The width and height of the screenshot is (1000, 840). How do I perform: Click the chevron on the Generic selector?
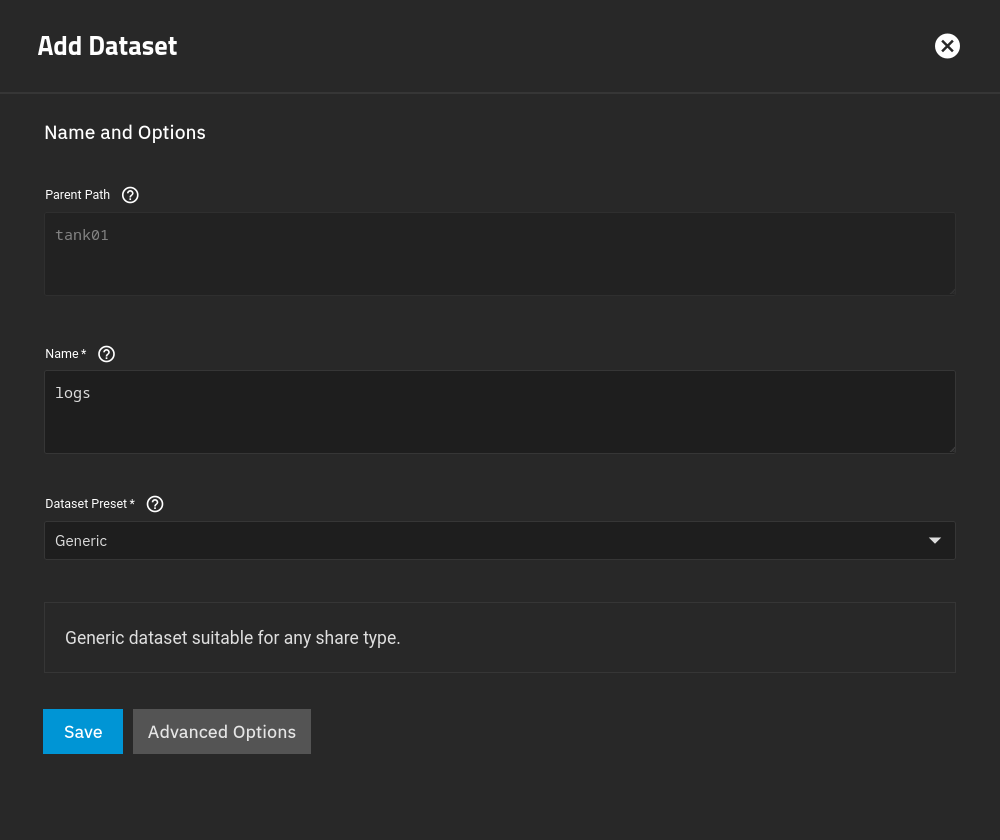pos(934,540)
